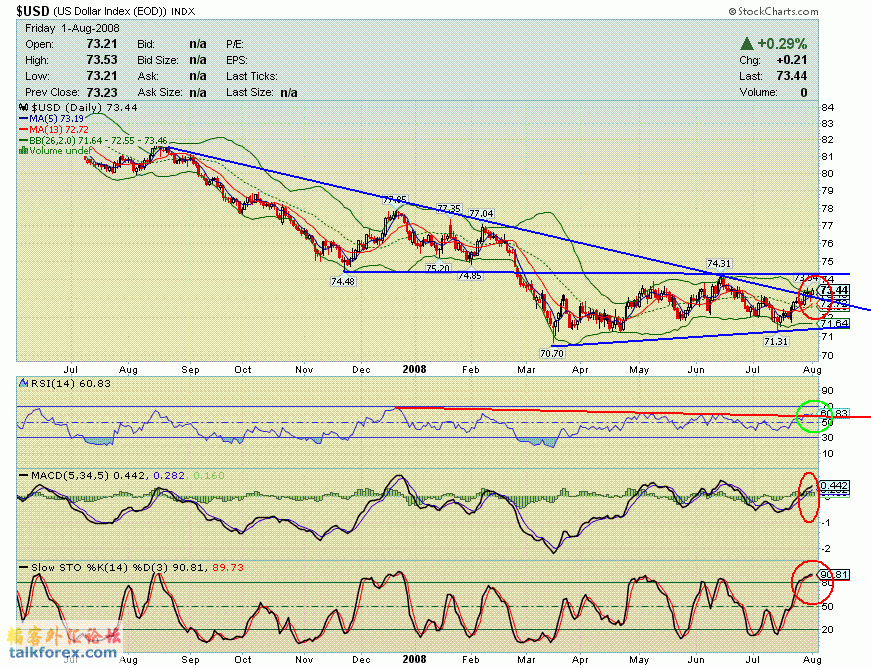Click the green up-triangle next to +0.29%
This screenshot has height=668, width=871.
pyautogui.click(x=747, y=43)
